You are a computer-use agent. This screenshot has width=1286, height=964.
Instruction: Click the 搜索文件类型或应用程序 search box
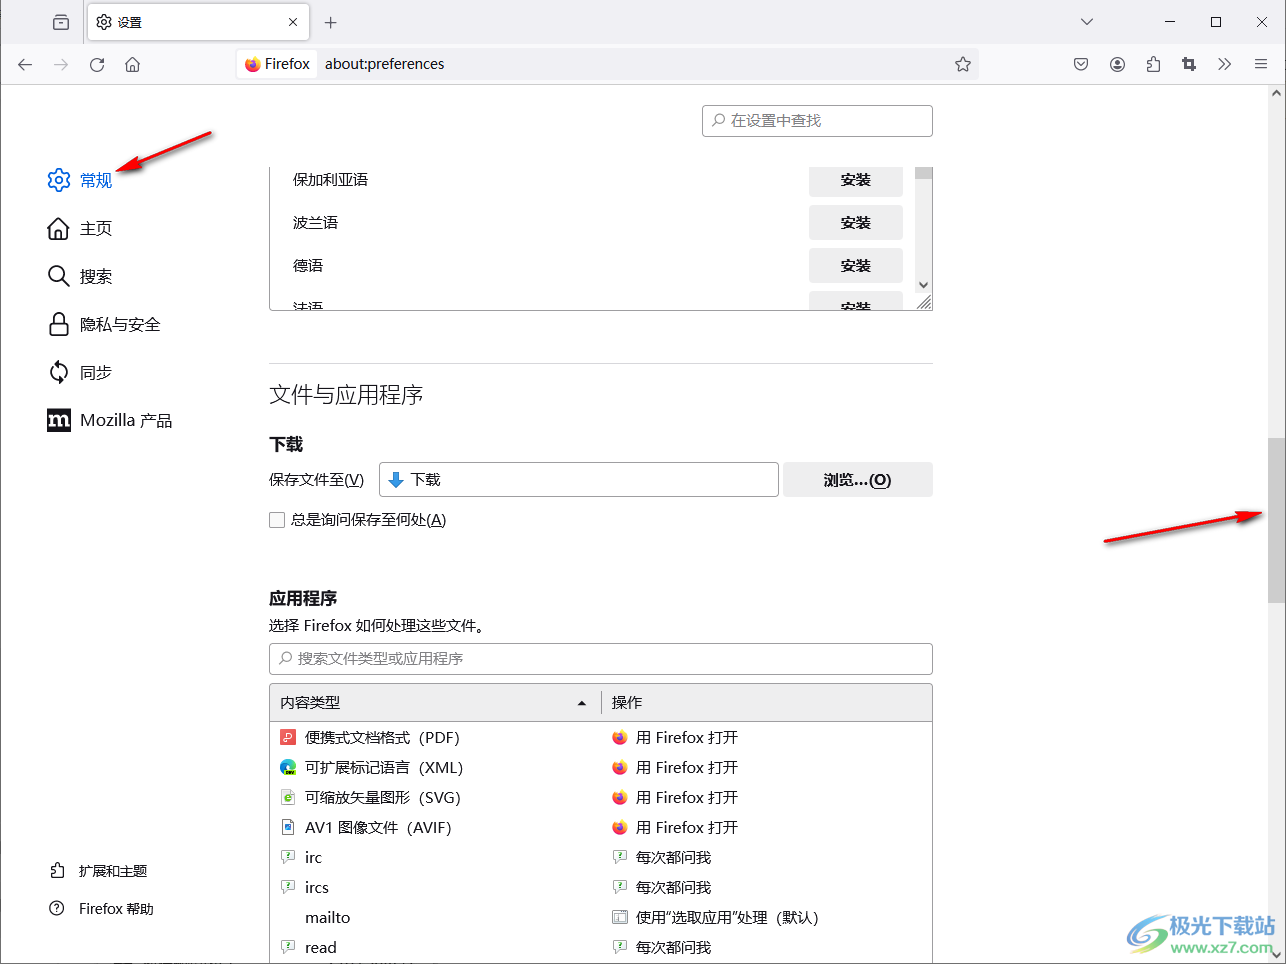coord(601,659)
